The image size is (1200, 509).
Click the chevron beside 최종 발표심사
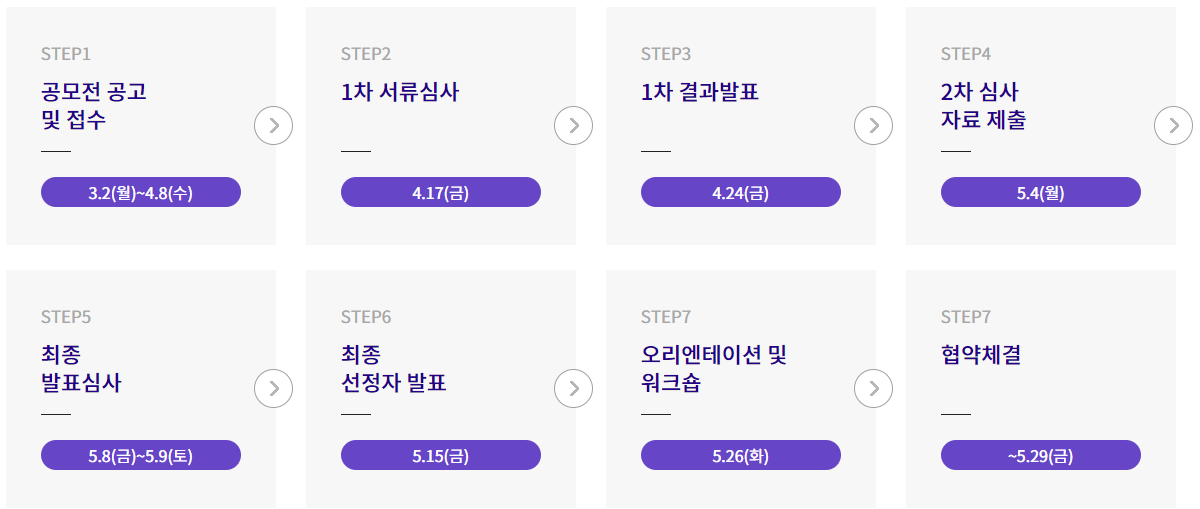tap(274, 389)
